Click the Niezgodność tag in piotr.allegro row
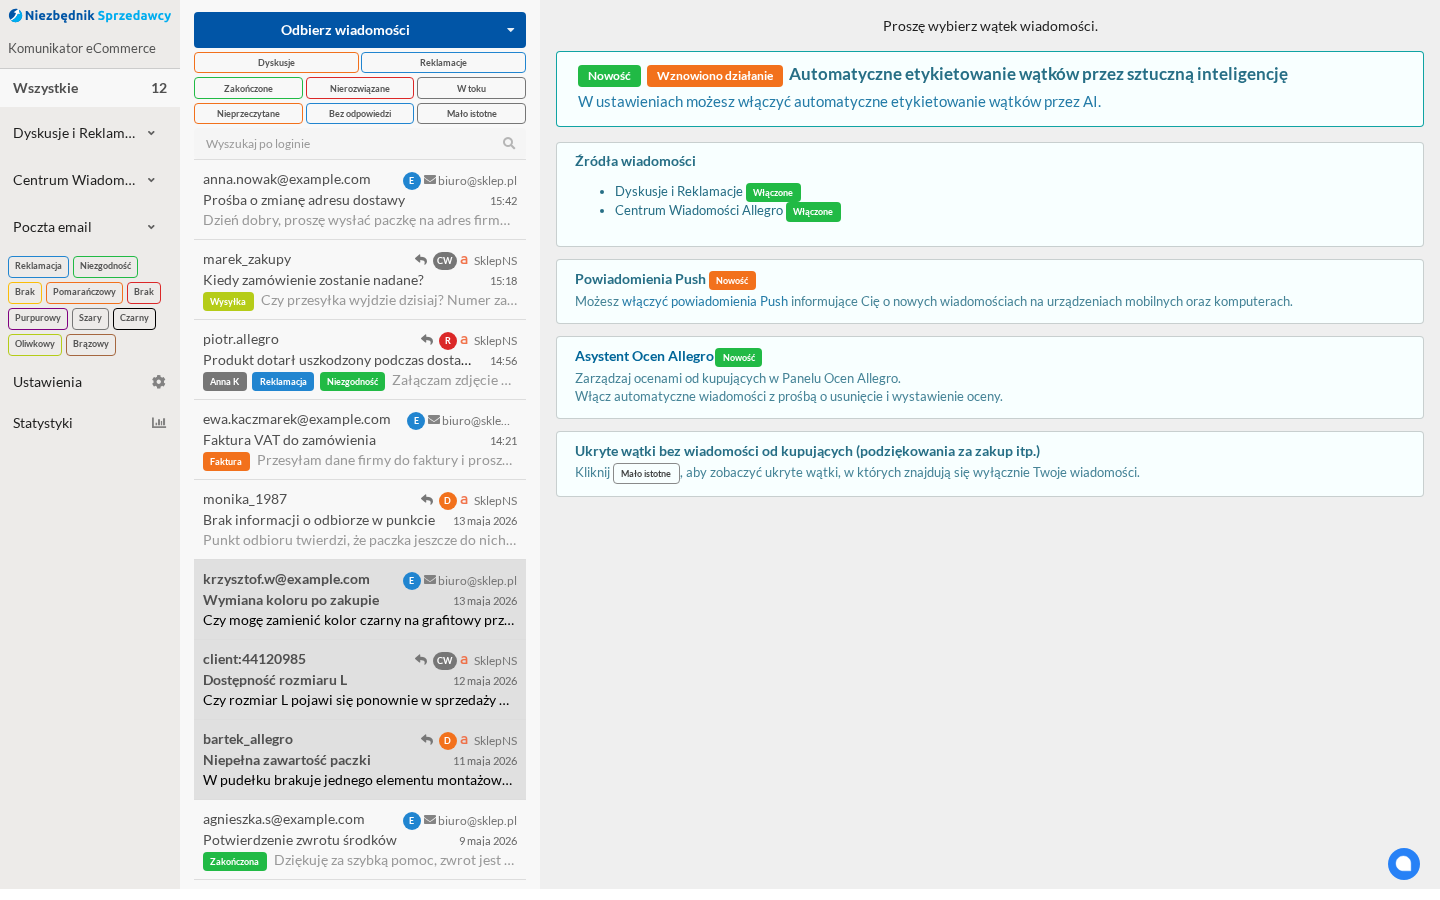Screen dimensions: 1440x900 click(352, 382)
